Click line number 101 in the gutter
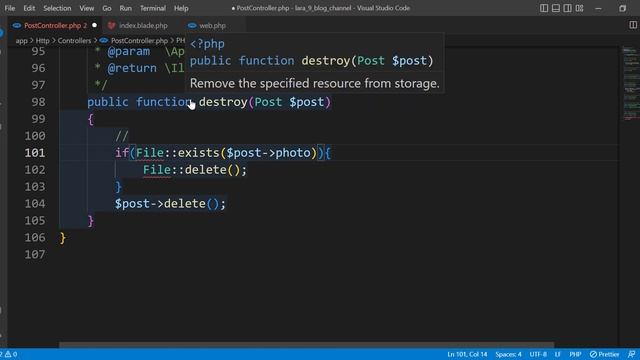 [x=35, y=153]
